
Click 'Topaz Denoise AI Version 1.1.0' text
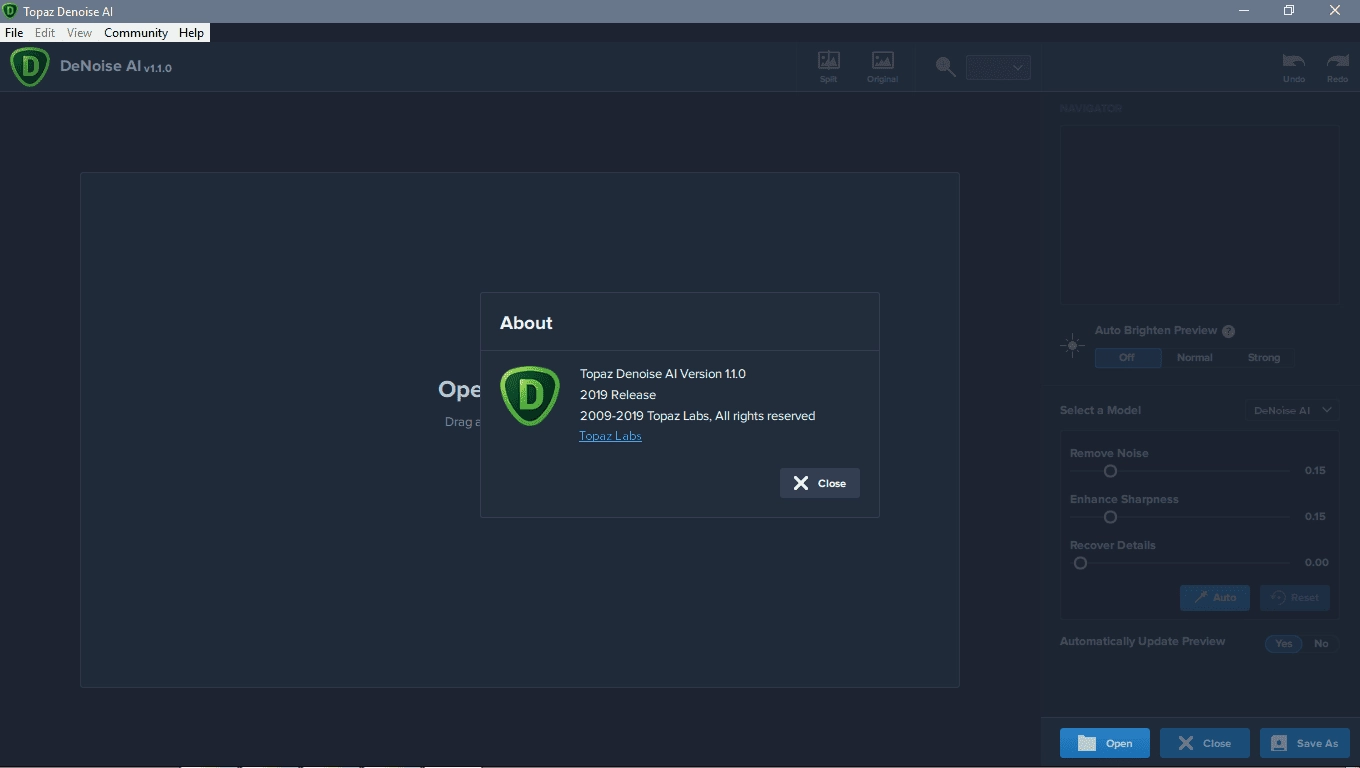(x=663, y=374)
